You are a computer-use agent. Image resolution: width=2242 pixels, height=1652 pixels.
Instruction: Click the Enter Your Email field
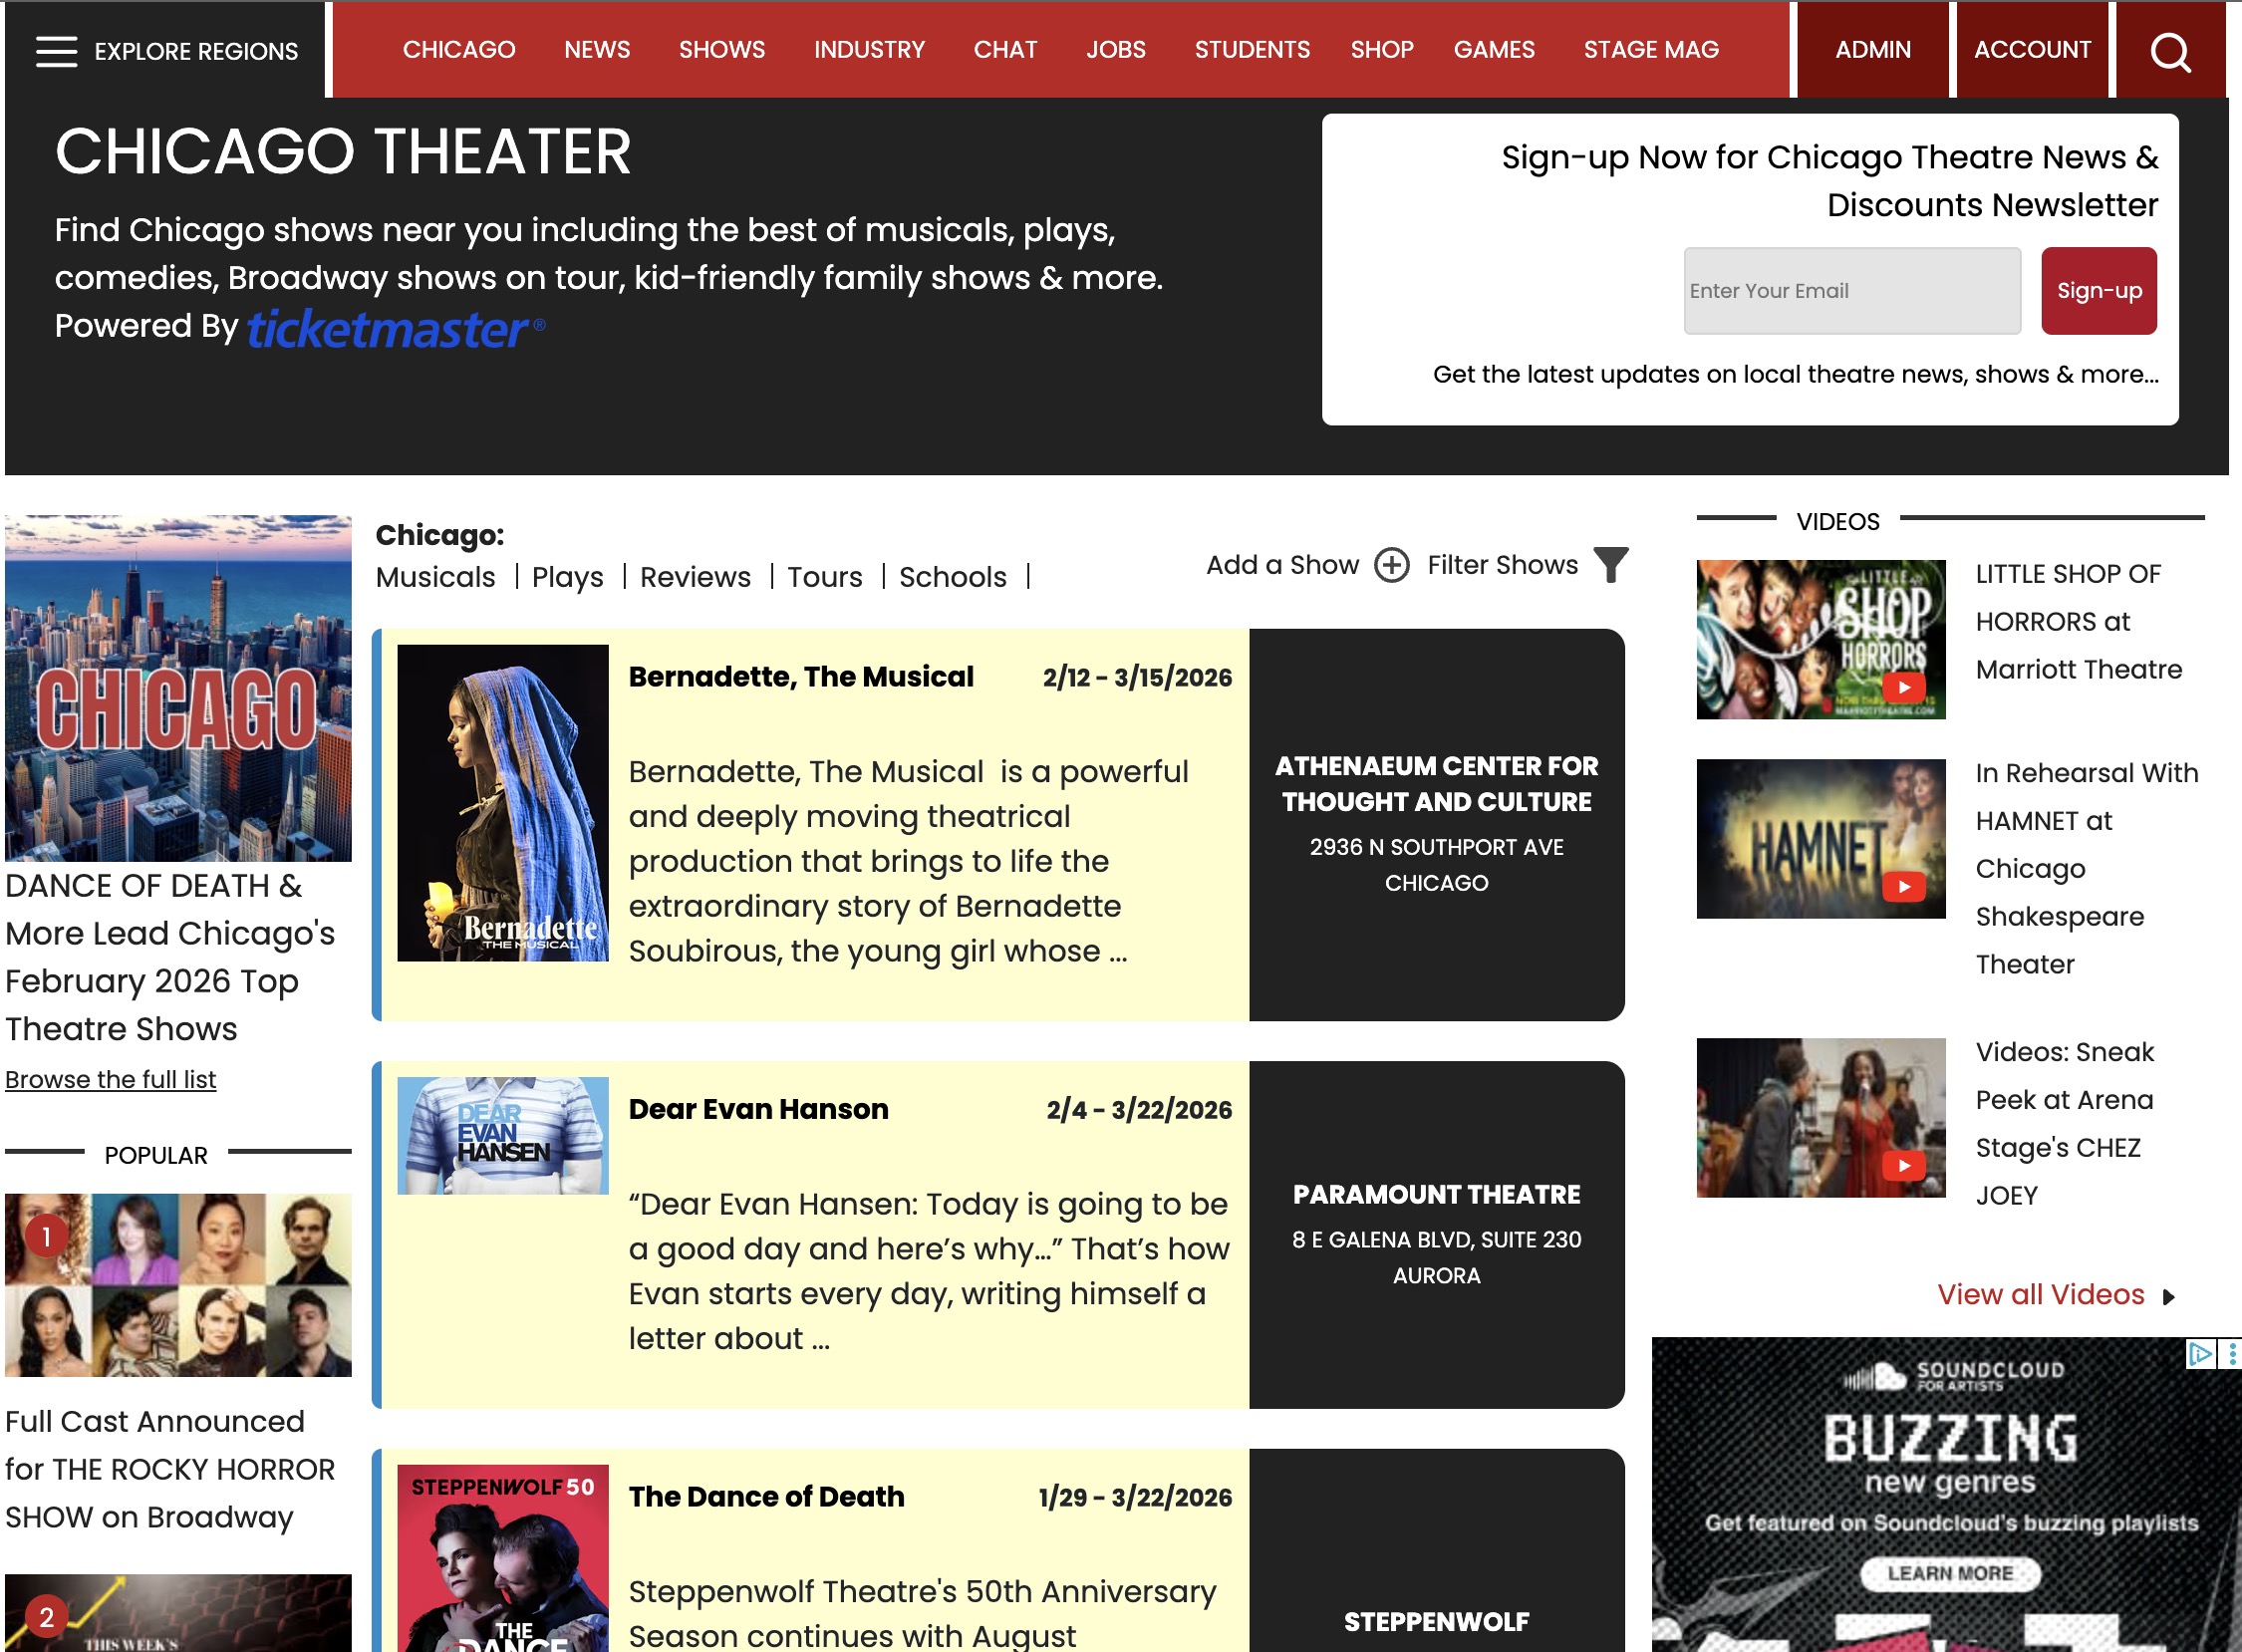(x=1851, y=291)
